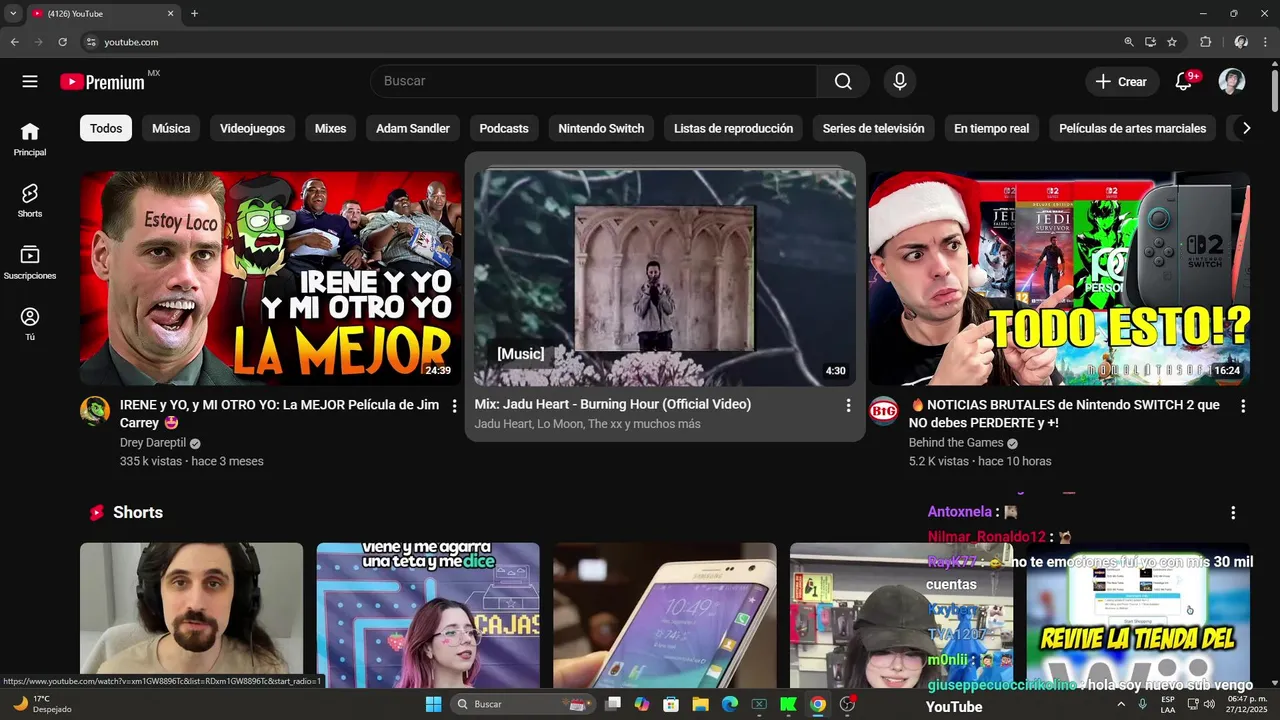This screenshot has width=1280, height=720.
Task: Open NOTICIAS BRUTALES Nintendo SWITCH 2 title
Action: [1064, 414]
